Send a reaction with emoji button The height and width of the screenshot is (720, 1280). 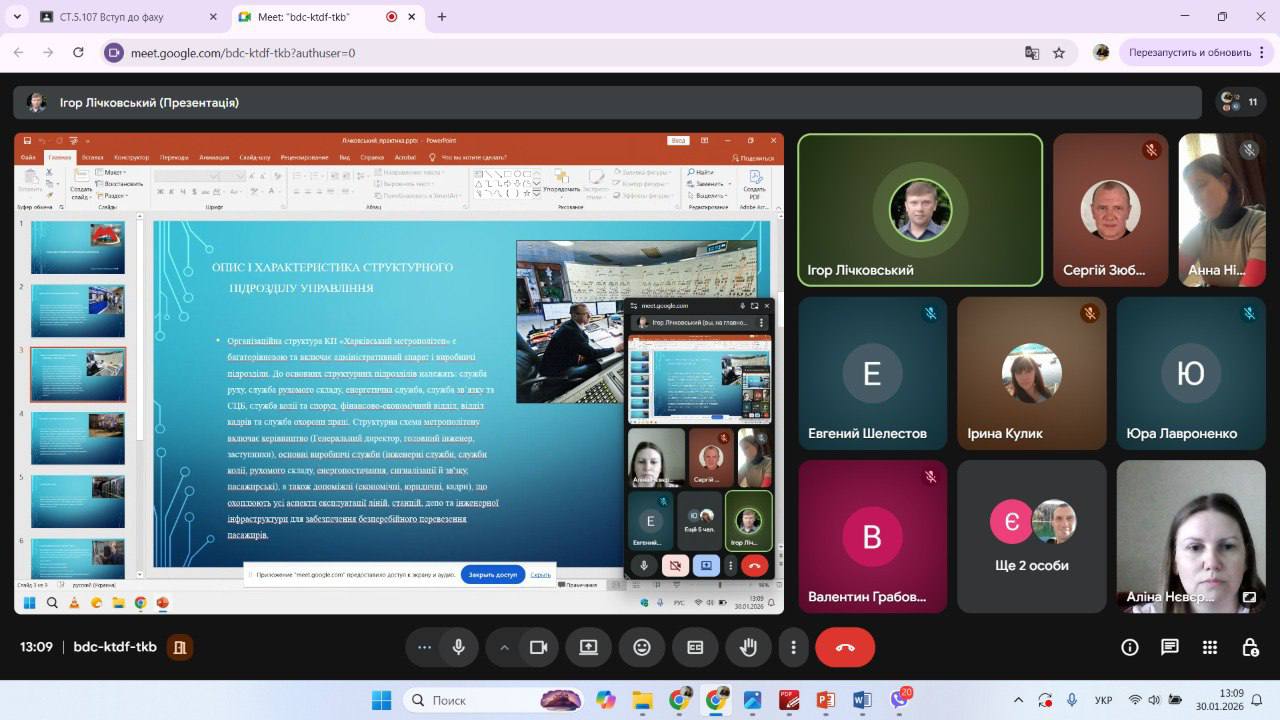pos(642,647)
